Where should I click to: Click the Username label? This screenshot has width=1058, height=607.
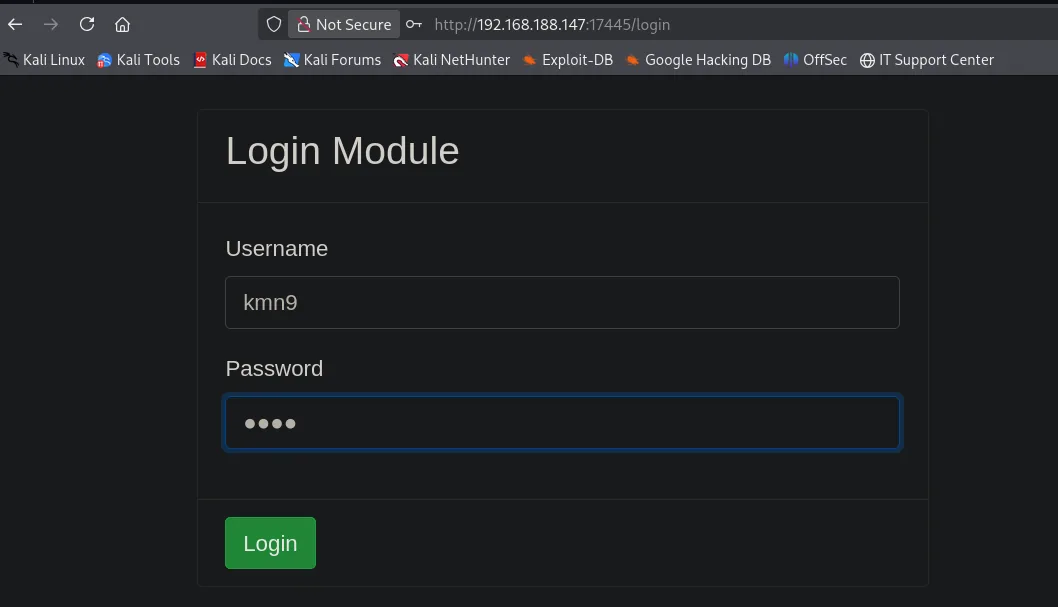(277, 249)
